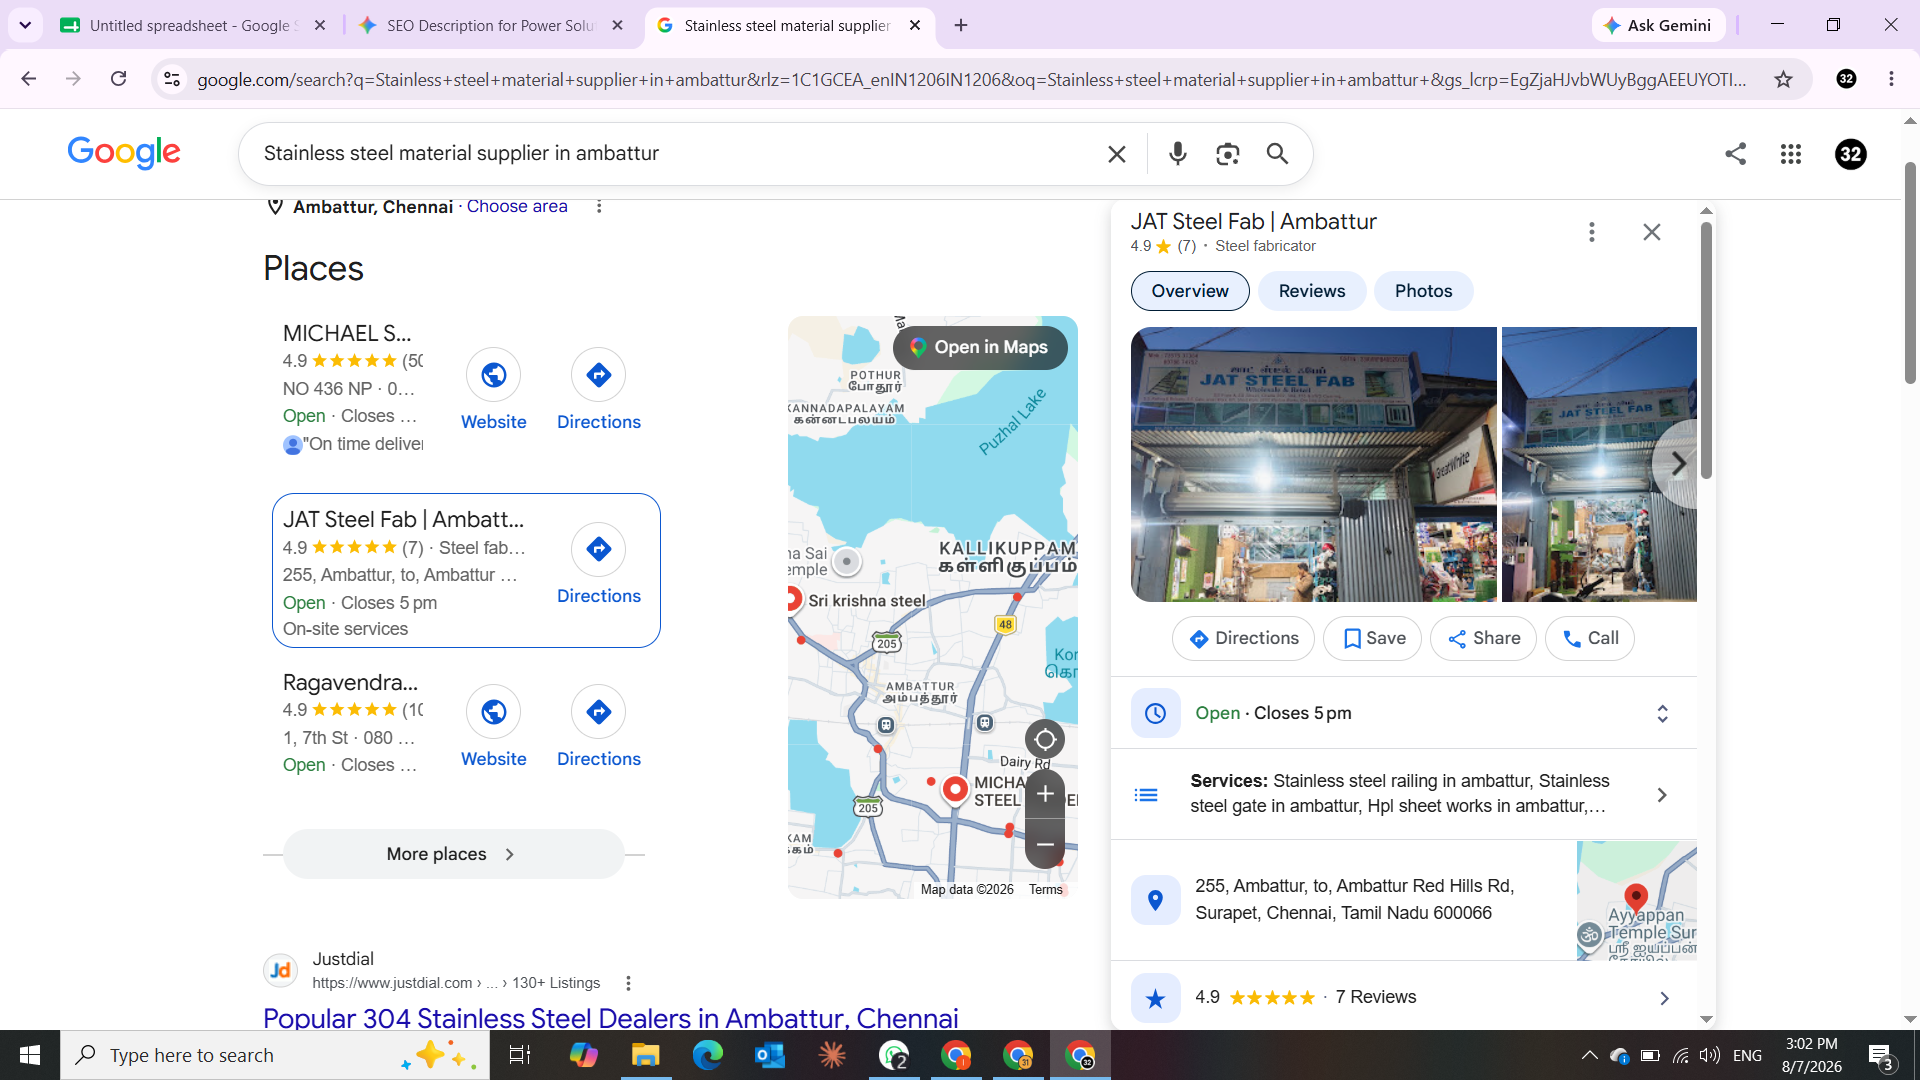The width and height of the screenshot is (1920, 1080).
Task: Reload the current page
Action: coord(118,79)
